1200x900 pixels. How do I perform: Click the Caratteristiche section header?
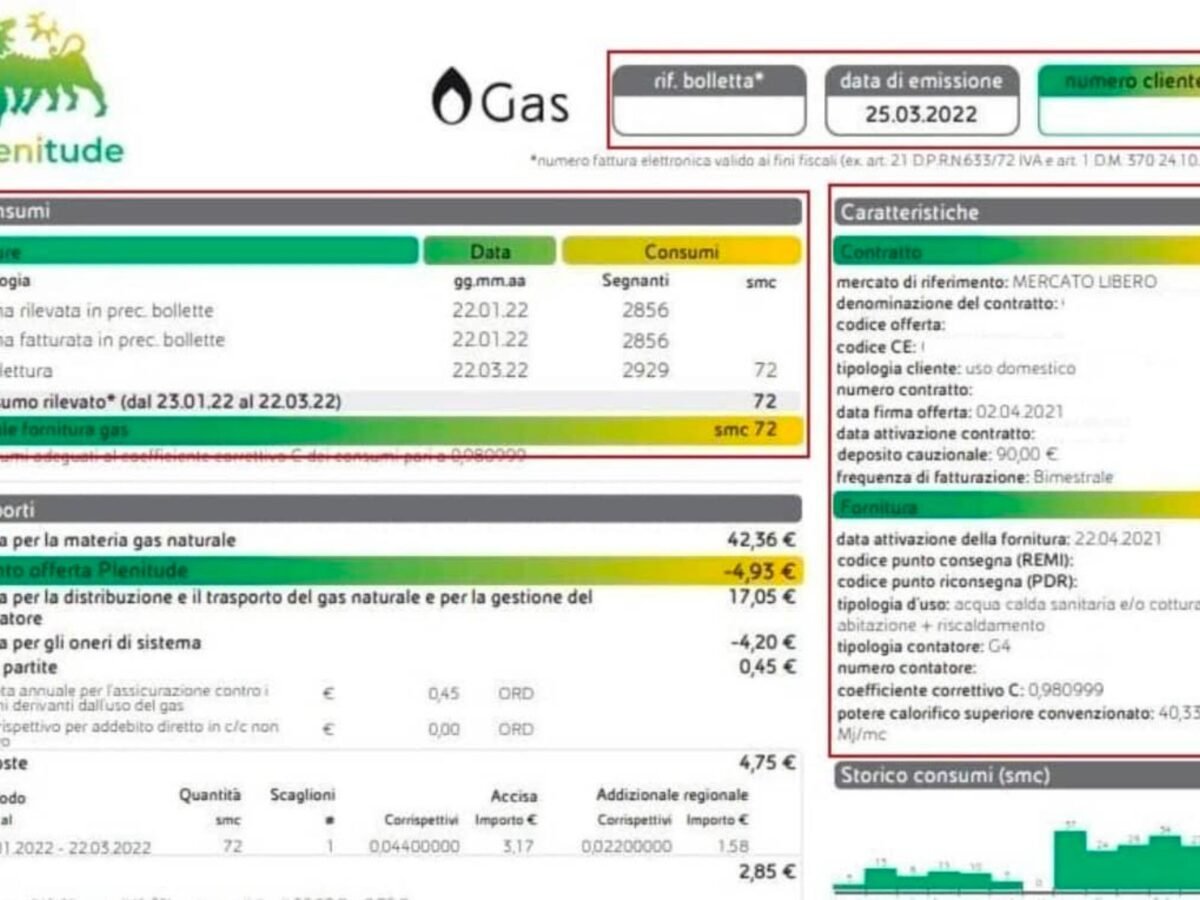(1017, 212)
